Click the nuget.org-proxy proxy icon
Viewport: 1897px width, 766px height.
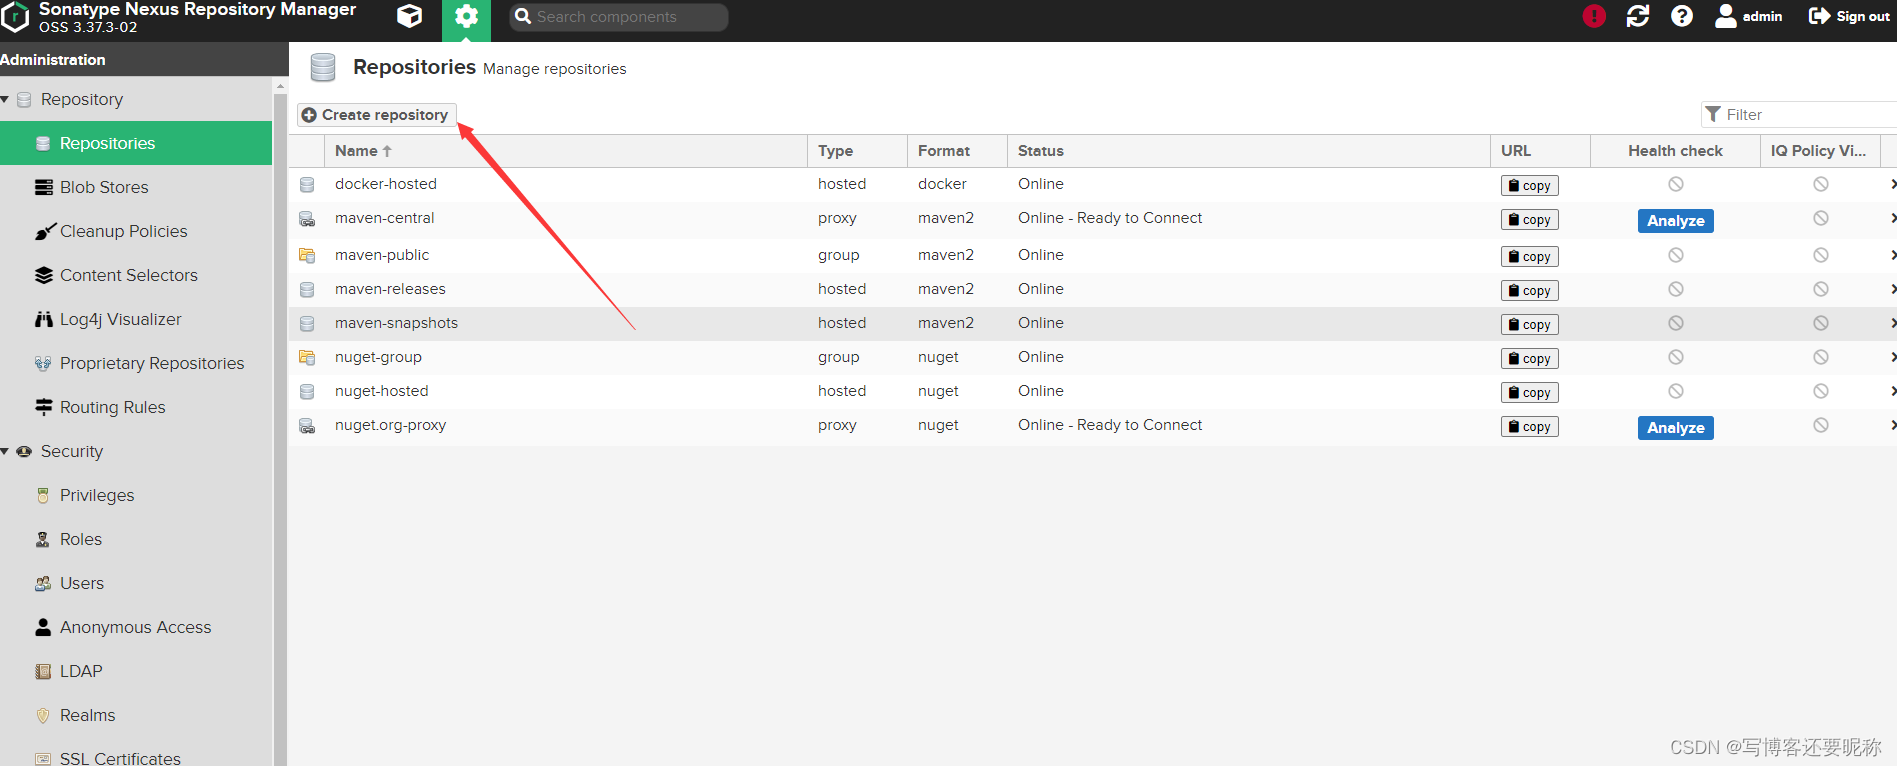point(307,426)
